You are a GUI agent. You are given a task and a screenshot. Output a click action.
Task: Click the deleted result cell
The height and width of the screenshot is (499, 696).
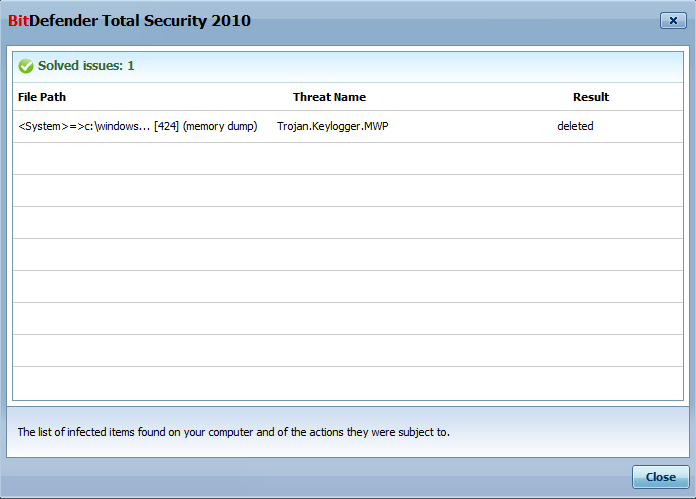(x=575, y=126)
